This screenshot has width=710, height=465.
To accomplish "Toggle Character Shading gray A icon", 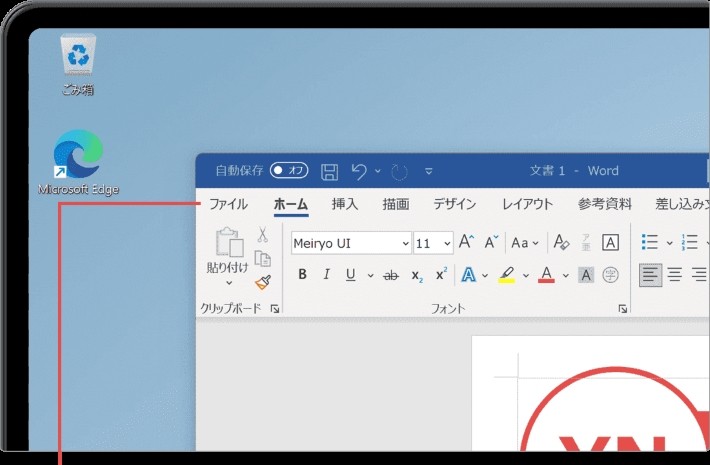I will [x=586, y=275].
